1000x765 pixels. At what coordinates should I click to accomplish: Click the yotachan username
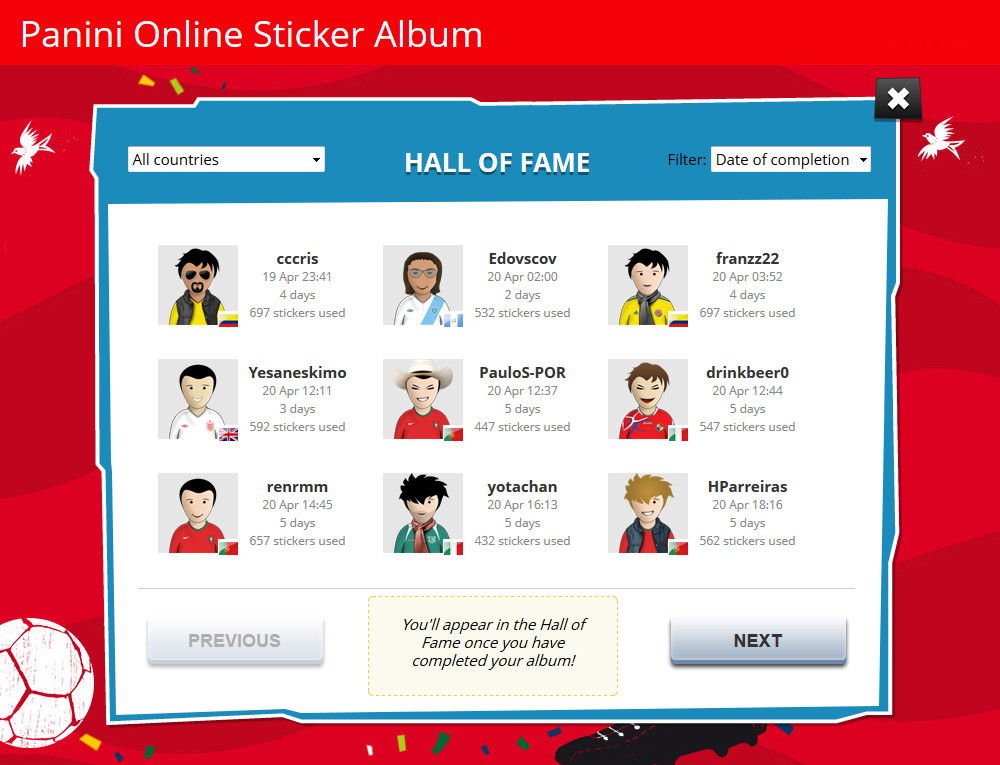pyautogui.click(x=522, y=486)
